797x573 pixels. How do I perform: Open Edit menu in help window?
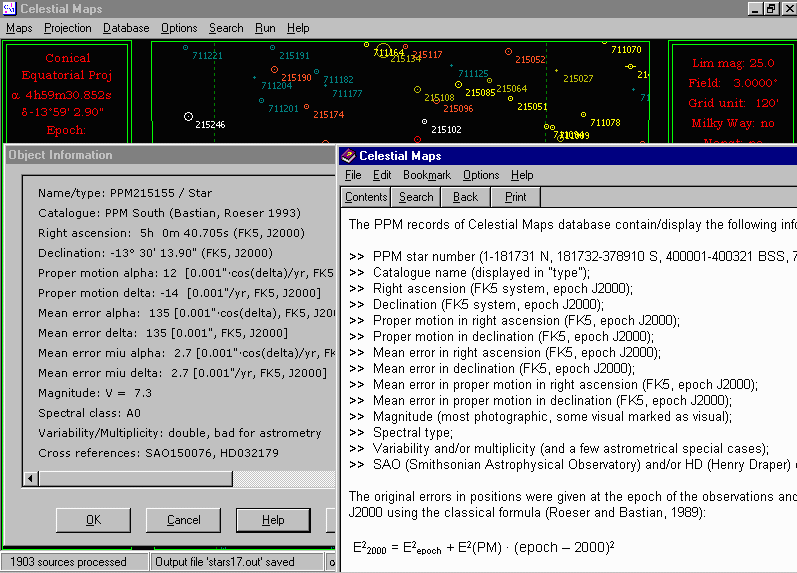click(382, 175)
